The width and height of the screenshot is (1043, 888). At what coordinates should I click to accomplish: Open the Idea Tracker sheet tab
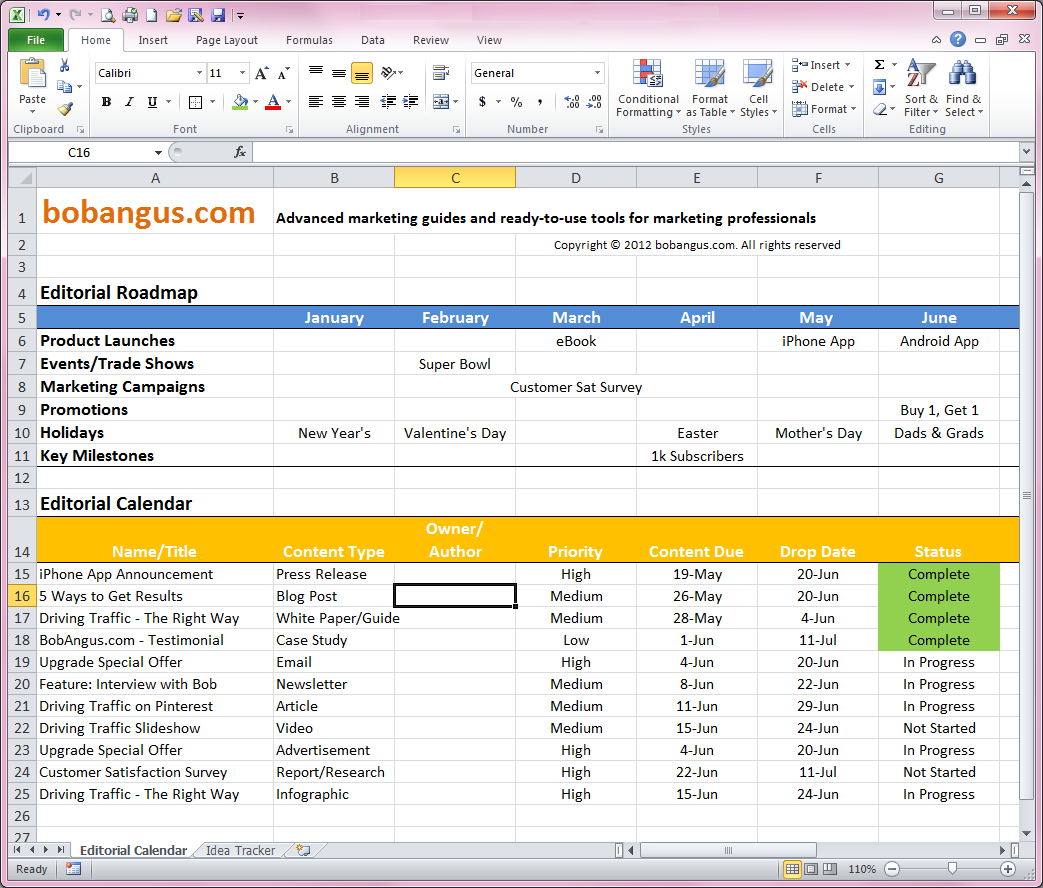[240, 850]
